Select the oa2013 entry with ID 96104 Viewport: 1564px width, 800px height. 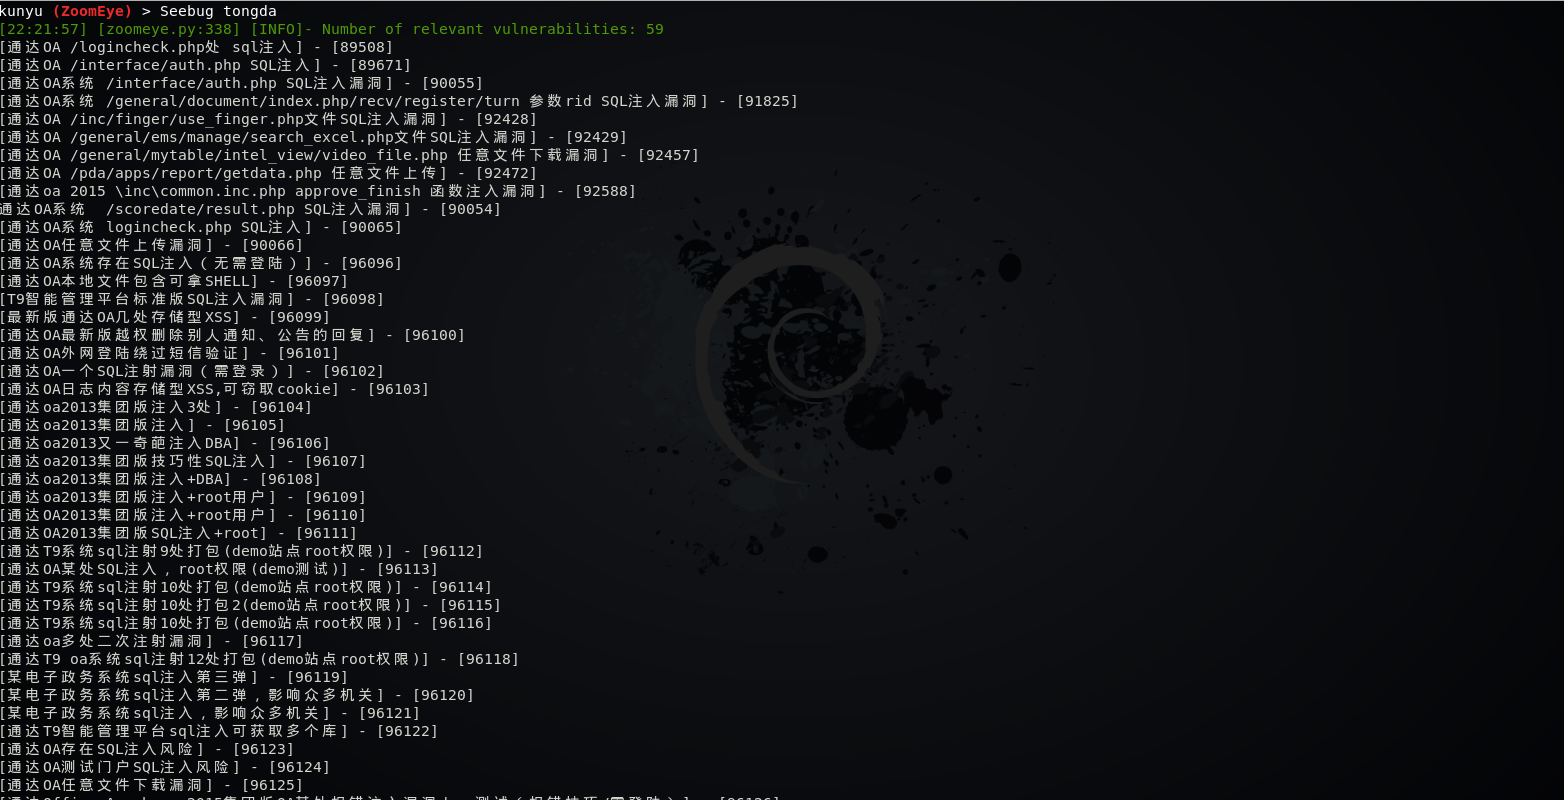[156, 407]
